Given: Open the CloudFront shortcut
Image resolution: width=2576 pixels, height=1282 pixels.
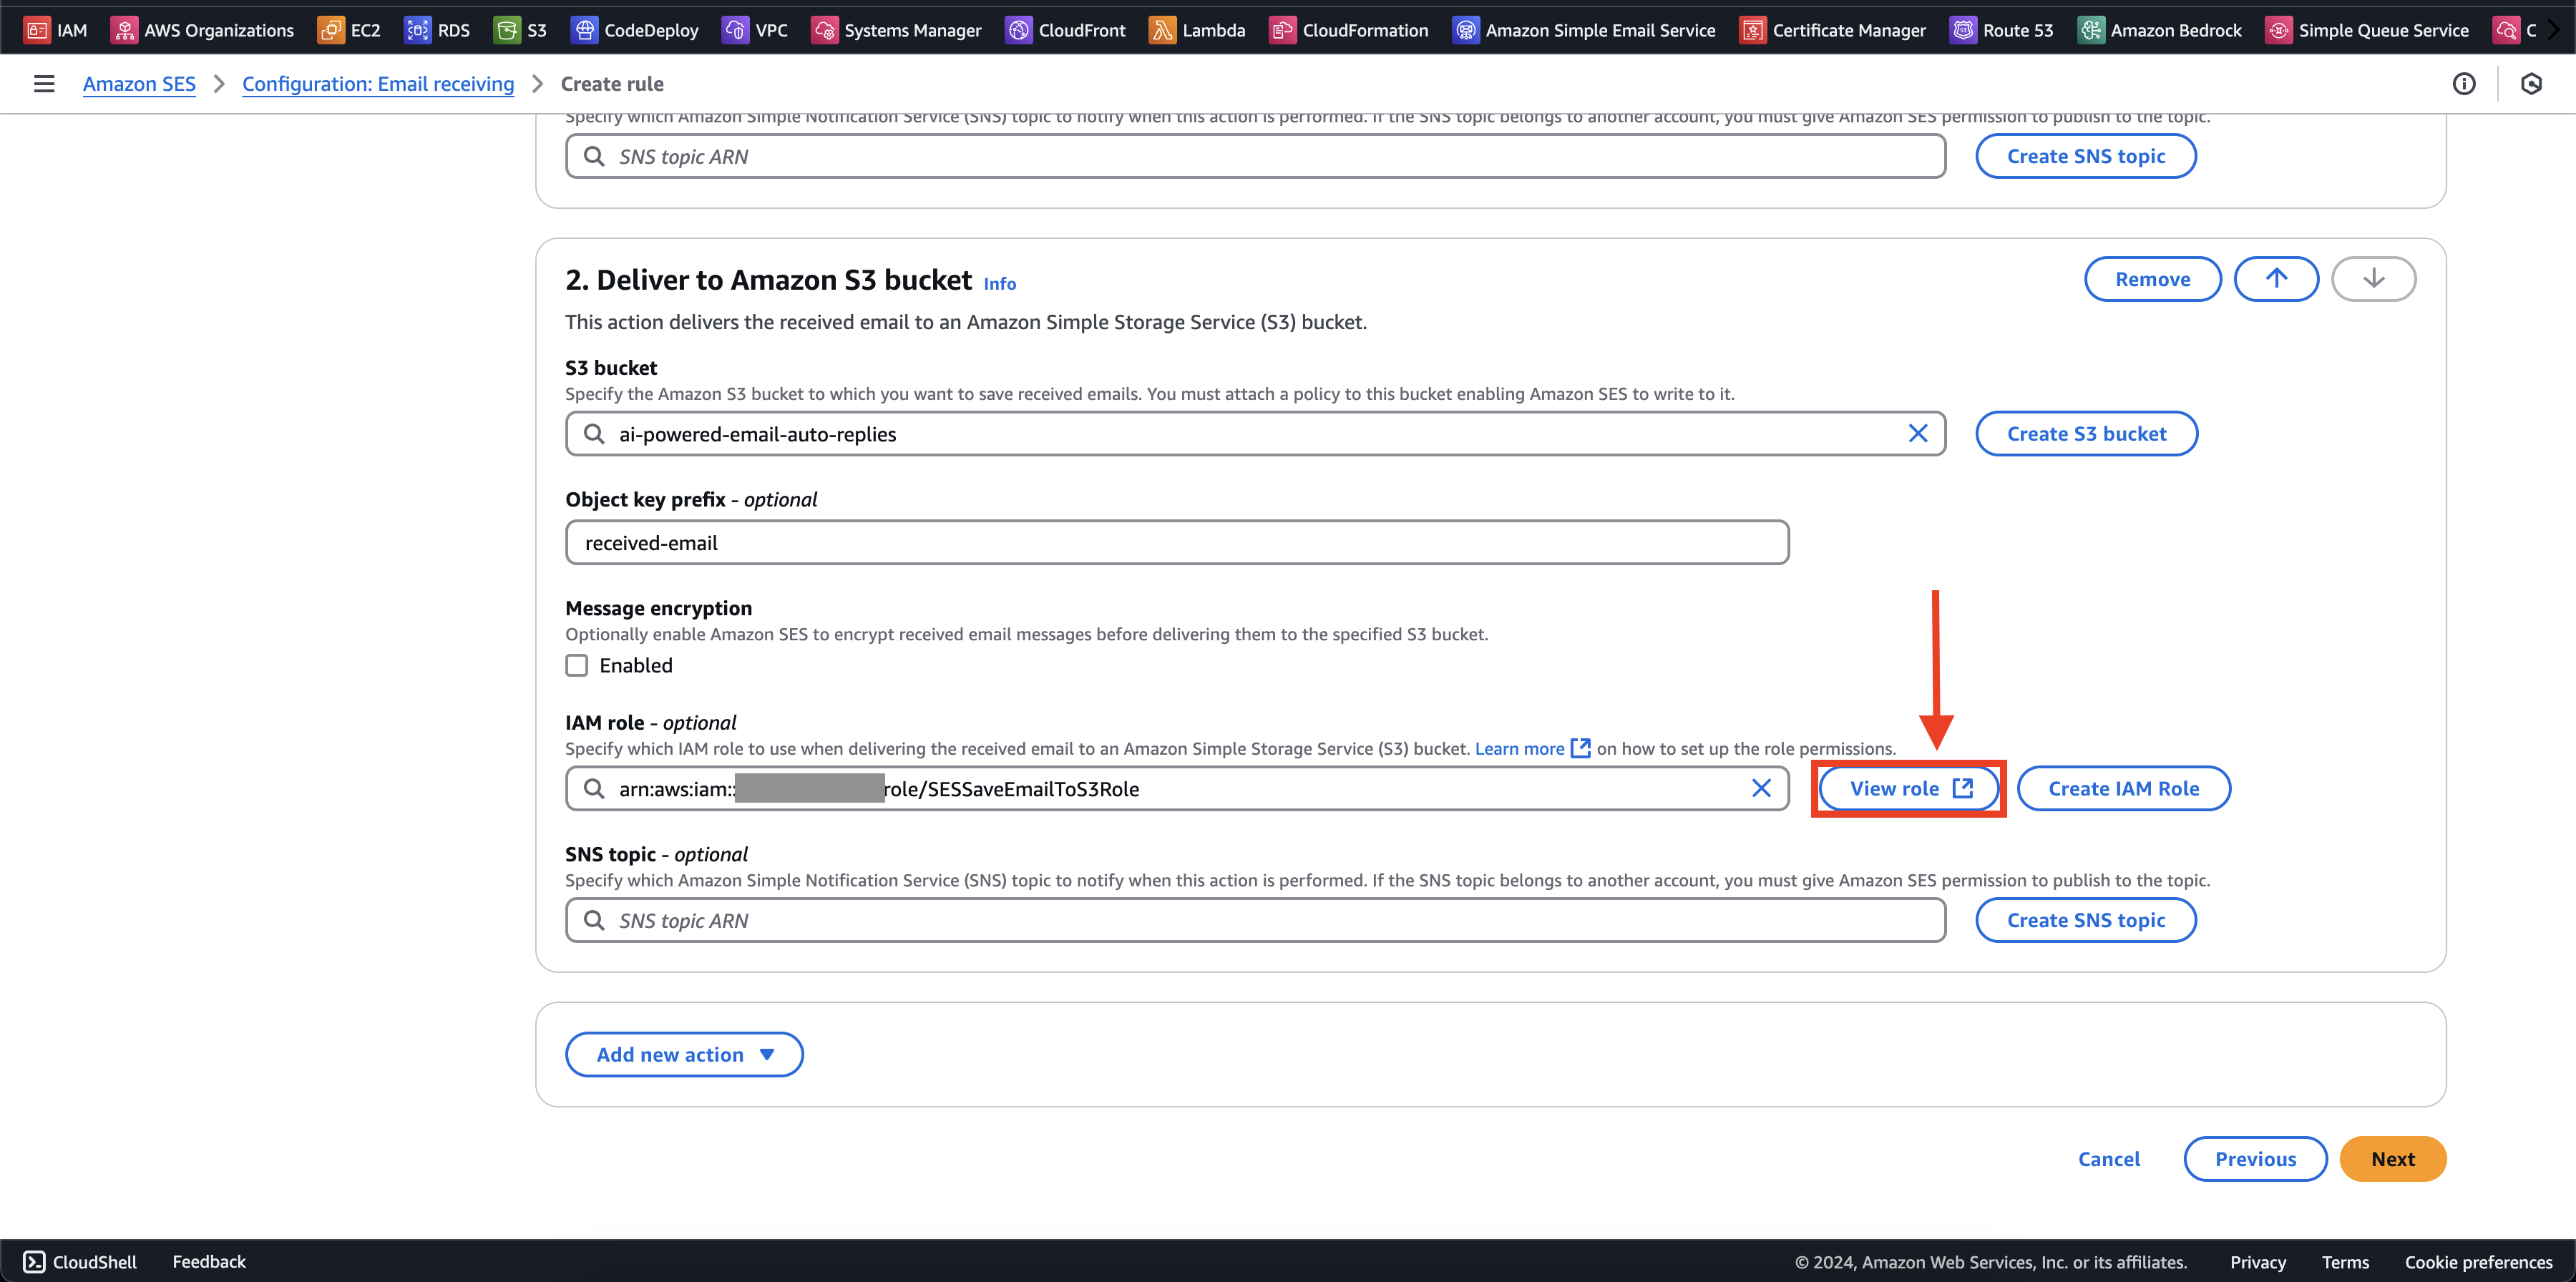Looking at the screenshot, I should [x=1065, y=30].
